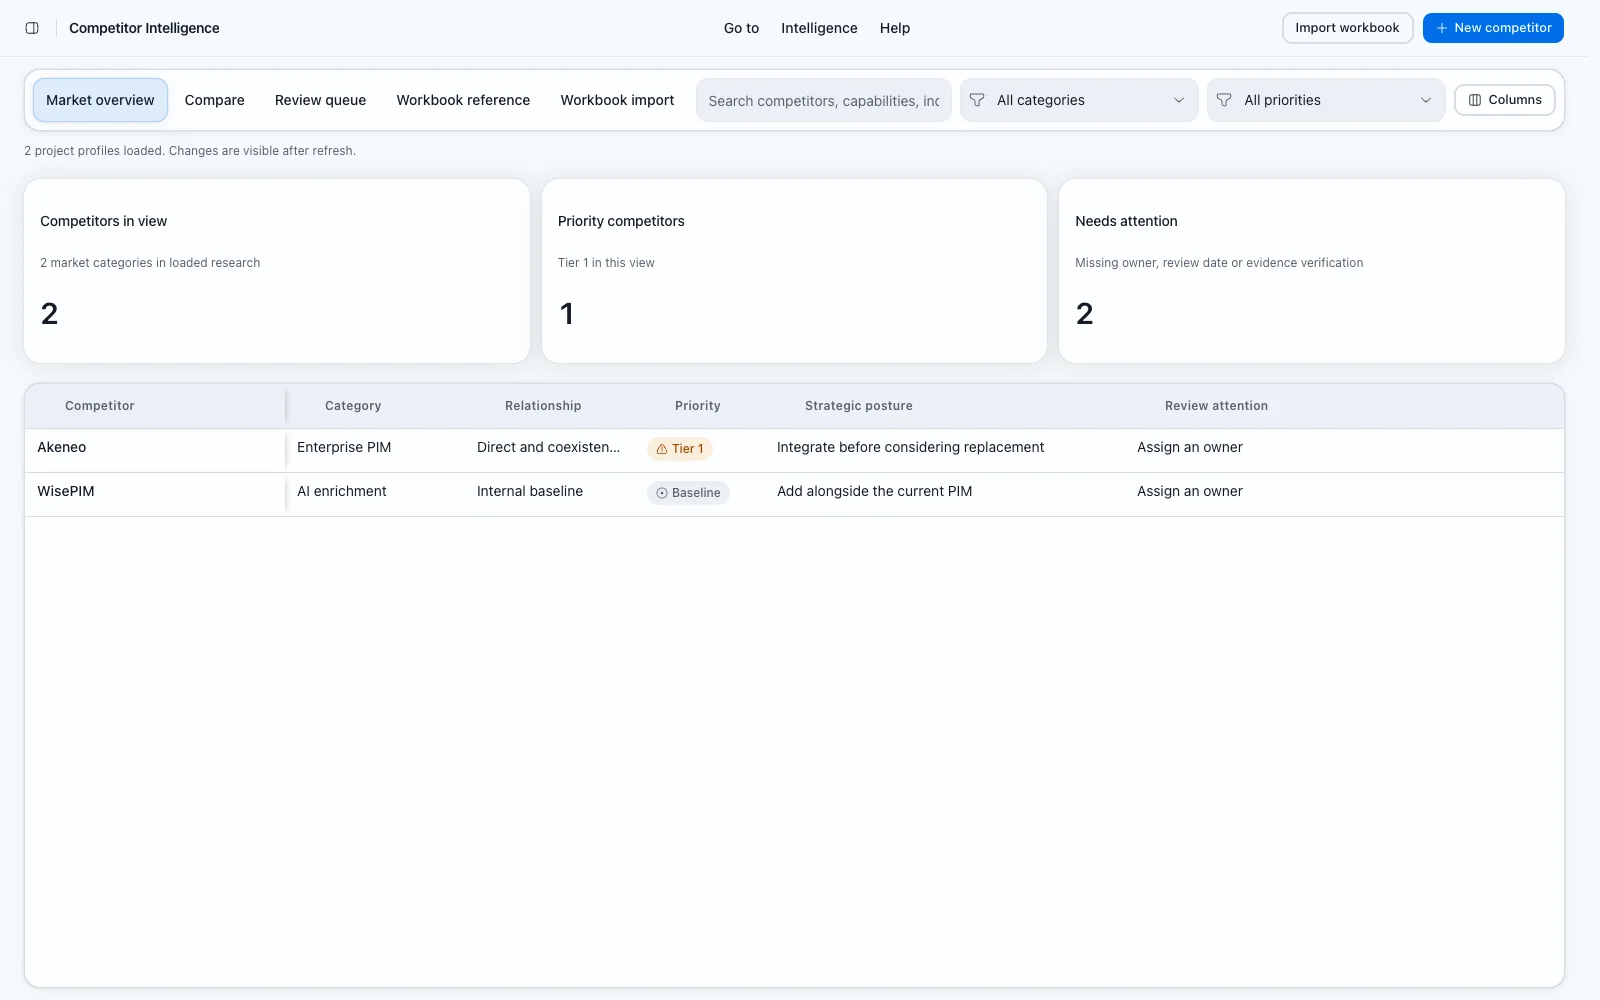Open the Akeneo competitor row
This screenshot has height=1000, width=1600.
794,450
